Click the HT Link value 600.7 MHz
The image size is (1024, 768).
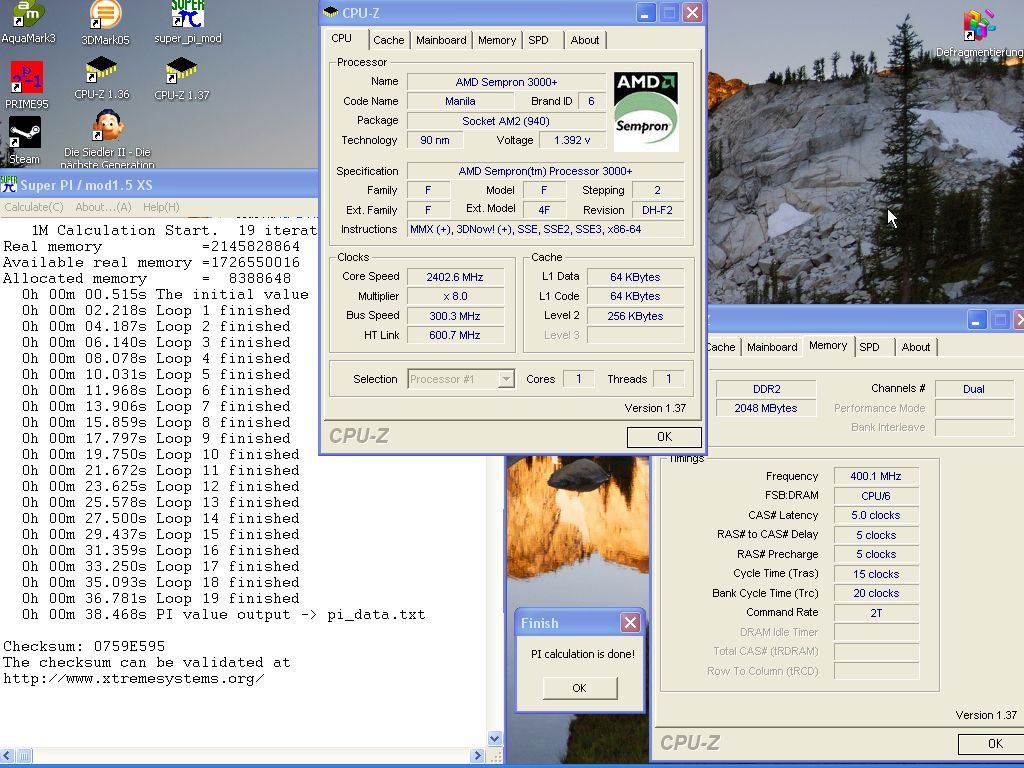pyautogui.click(x=455, y=335)
